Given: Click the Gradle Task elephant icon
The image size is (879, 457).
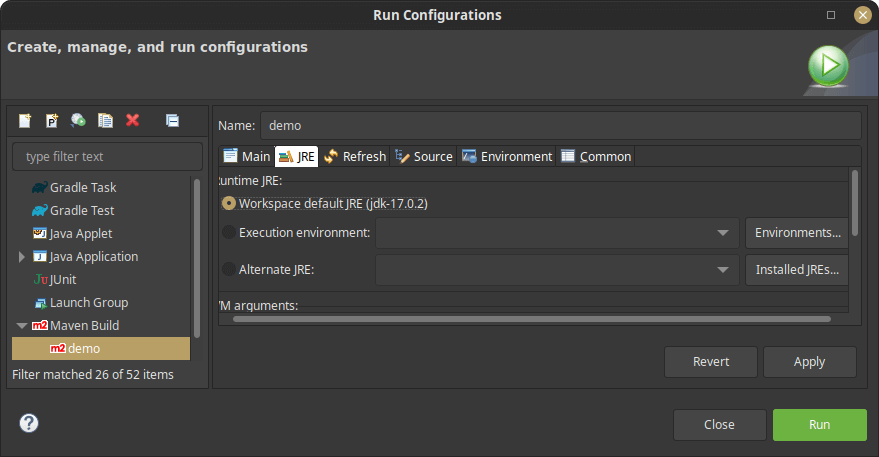Looking at the screenshot, I should (40, 187).
